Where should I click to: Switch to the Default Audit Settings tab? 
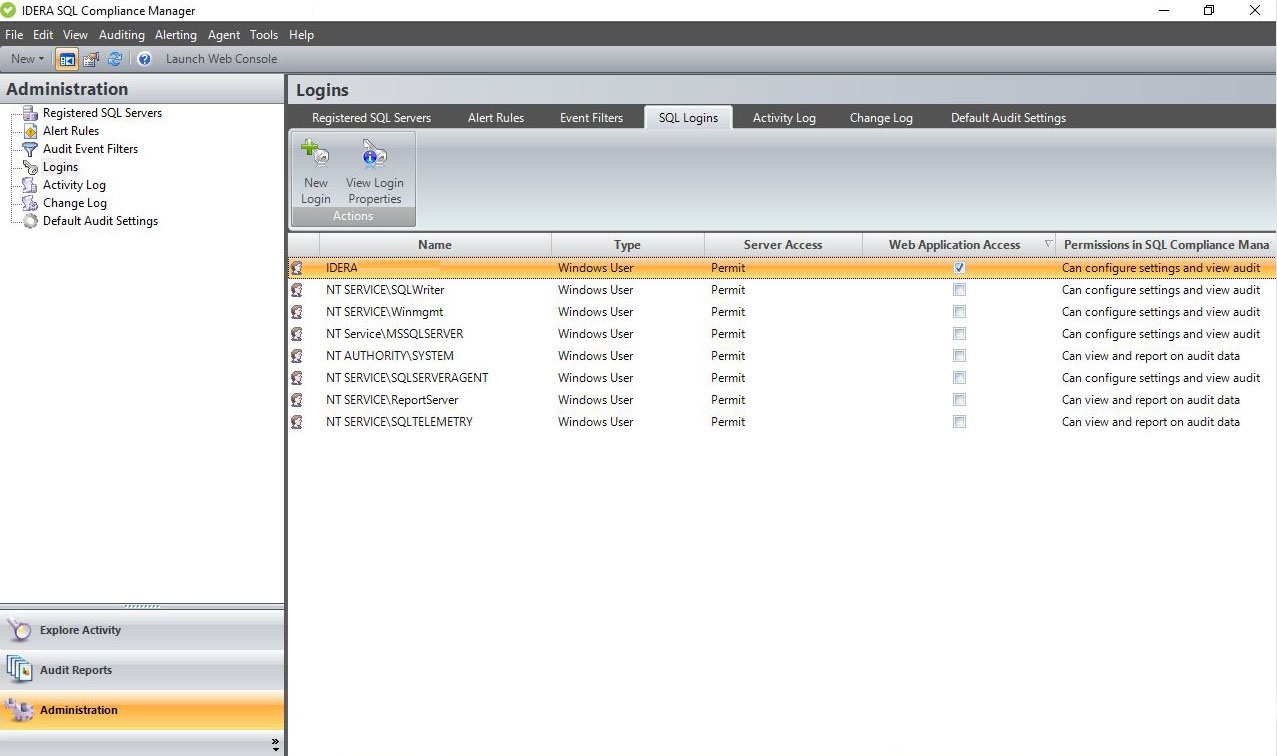[x=1008, y=117]
